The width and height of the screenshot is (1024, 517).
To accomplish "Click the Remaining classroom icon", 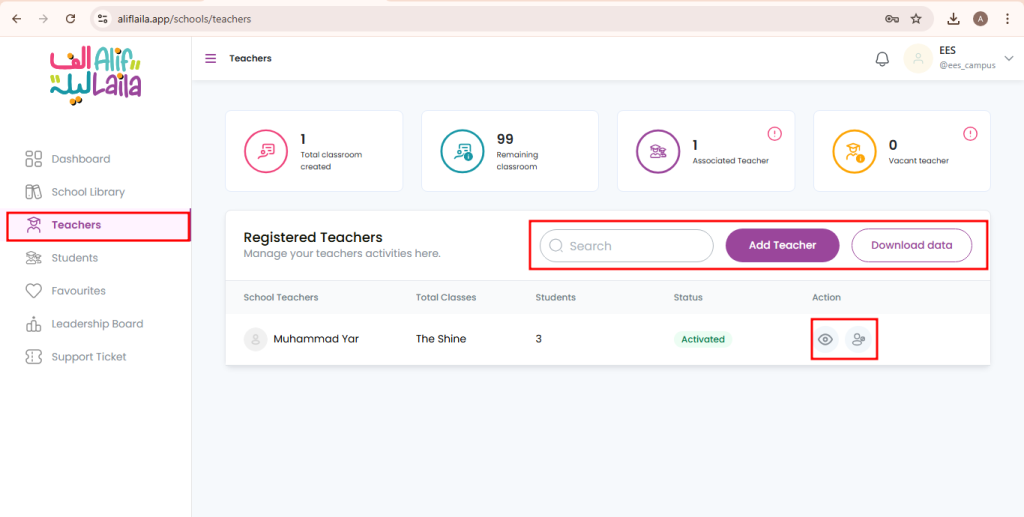I will click(x=462, y=151).
